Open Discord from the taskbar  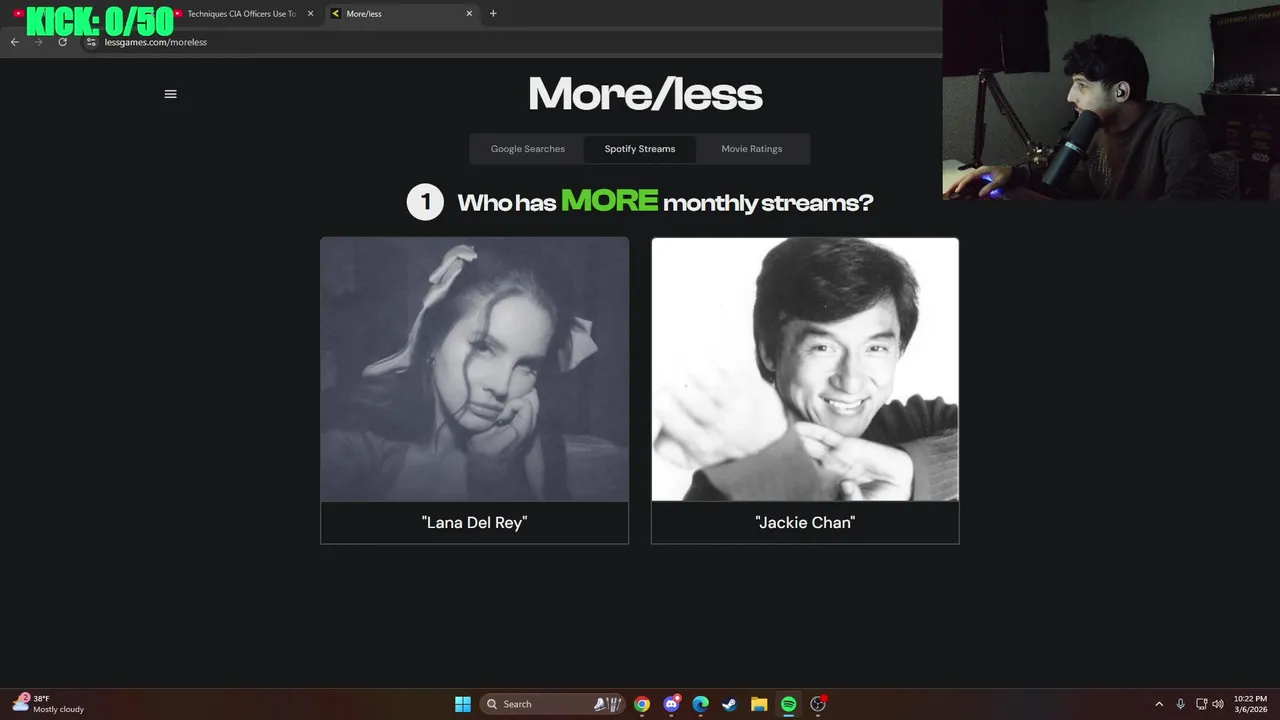[x=672, y=704]
